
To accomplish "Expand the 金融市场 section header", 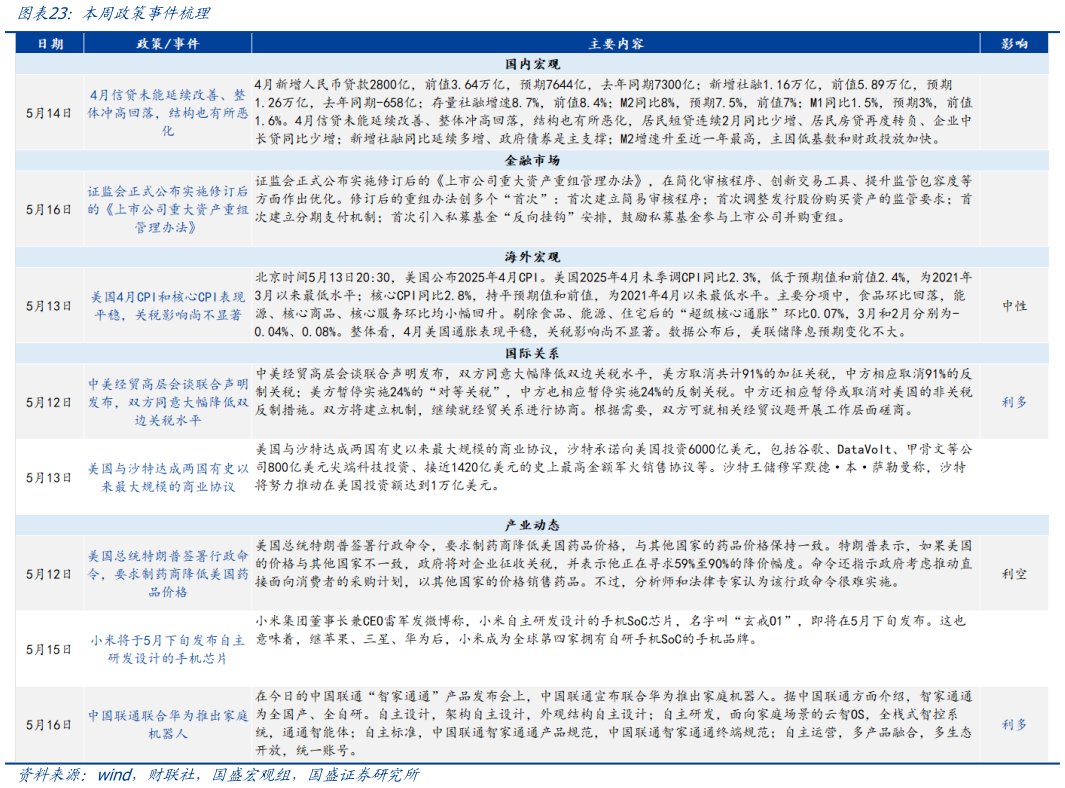I will tap(532, 161).
